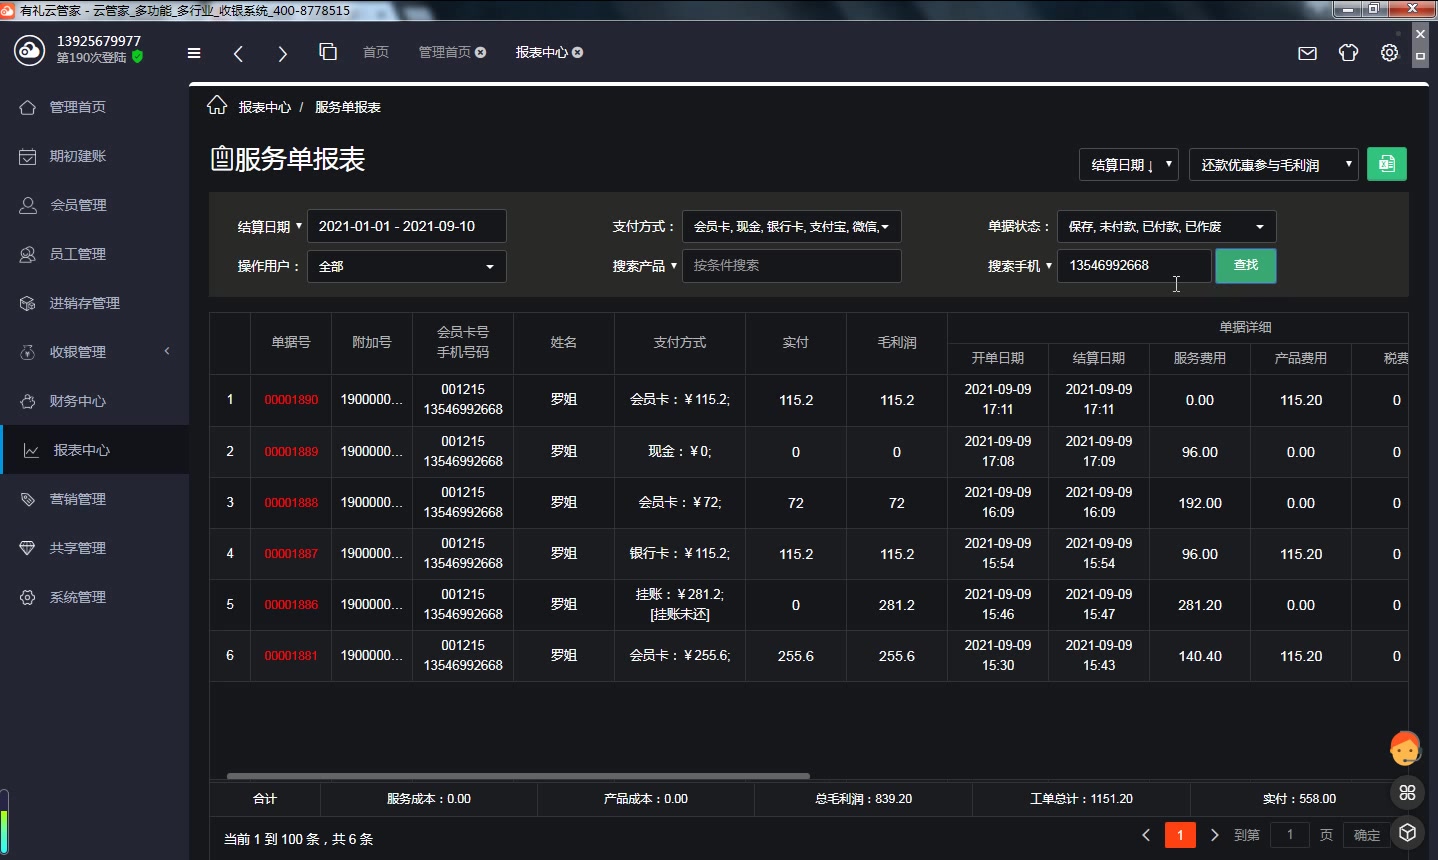1438x860 pixels.
Task: Click the clothing theme icon in top bar
Action: click(1348, 53)
